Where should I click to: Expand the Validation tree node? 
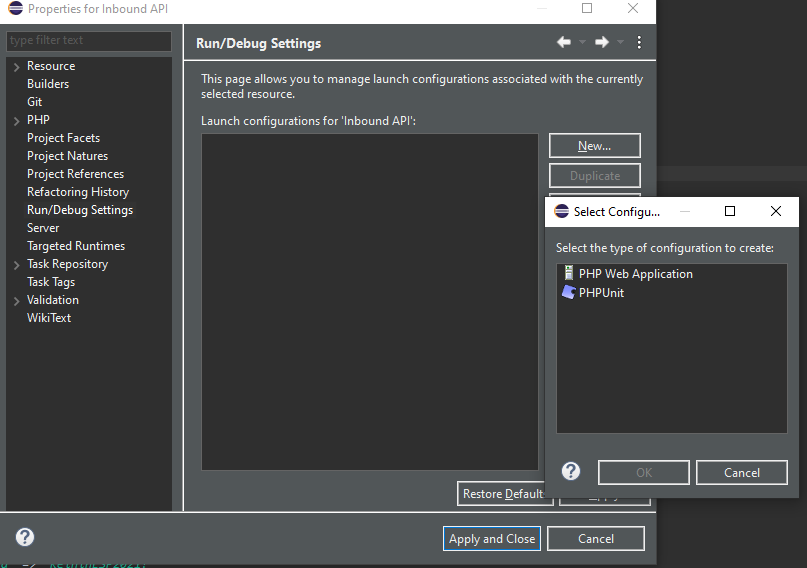16,301
